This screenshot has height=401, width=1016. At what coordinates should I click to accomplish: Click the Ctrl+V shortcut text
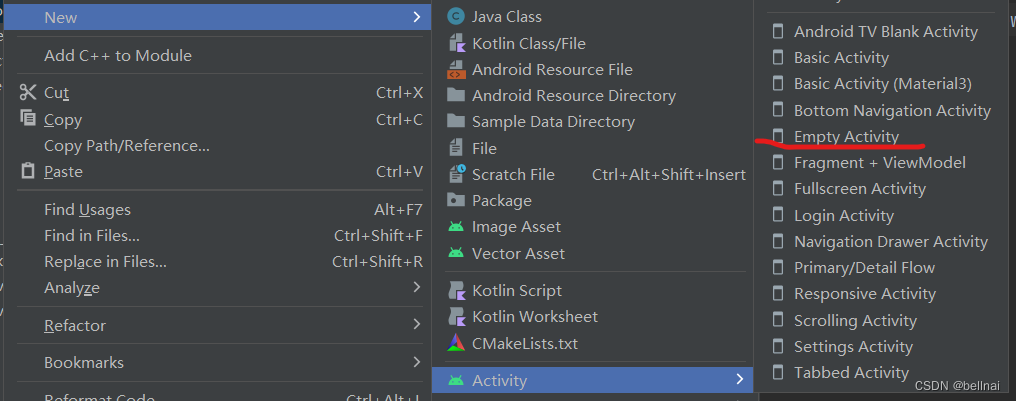click(x=399, y=172)
